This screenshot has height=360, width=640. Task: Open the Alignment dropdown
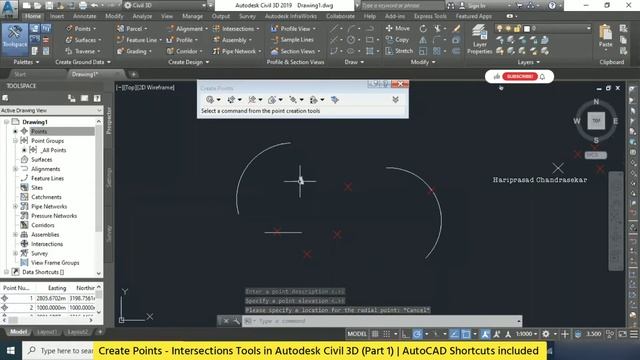[x=187, y=29]
